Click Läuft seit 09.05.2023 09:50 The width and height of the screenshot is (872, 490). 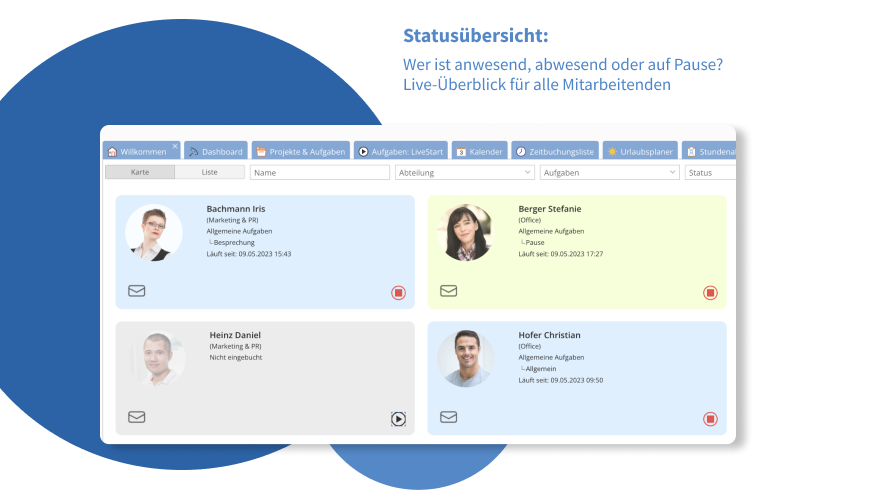pyautogui.click(x=561, y=380)
